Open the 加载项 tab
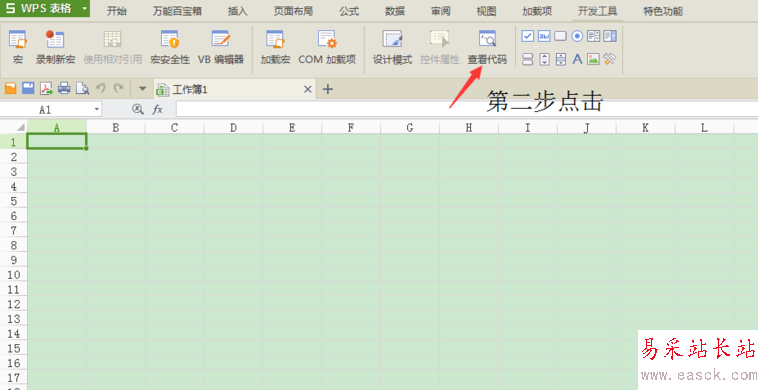The image size is (758, 390). click(x=537, y=11)
